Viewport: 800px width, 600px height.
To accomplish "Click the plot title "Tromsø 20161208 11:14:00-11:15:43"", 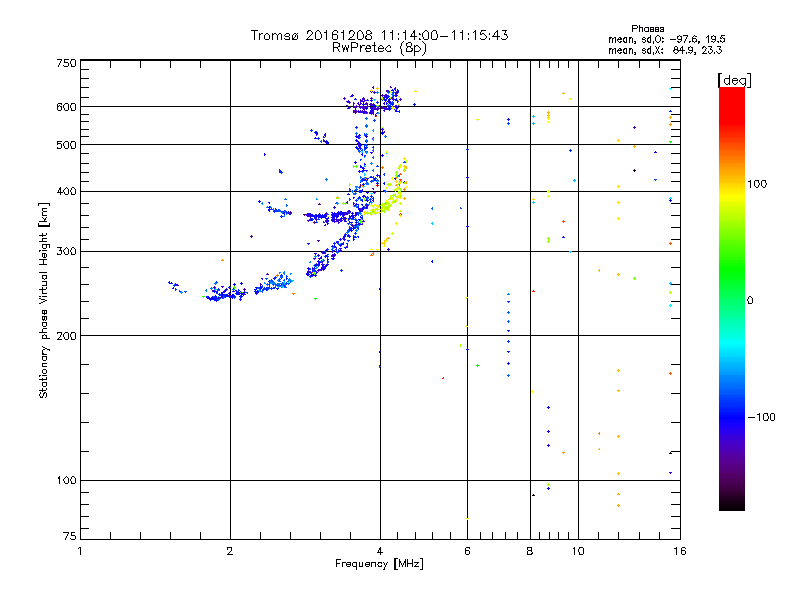I will click(x=379, y=35).
